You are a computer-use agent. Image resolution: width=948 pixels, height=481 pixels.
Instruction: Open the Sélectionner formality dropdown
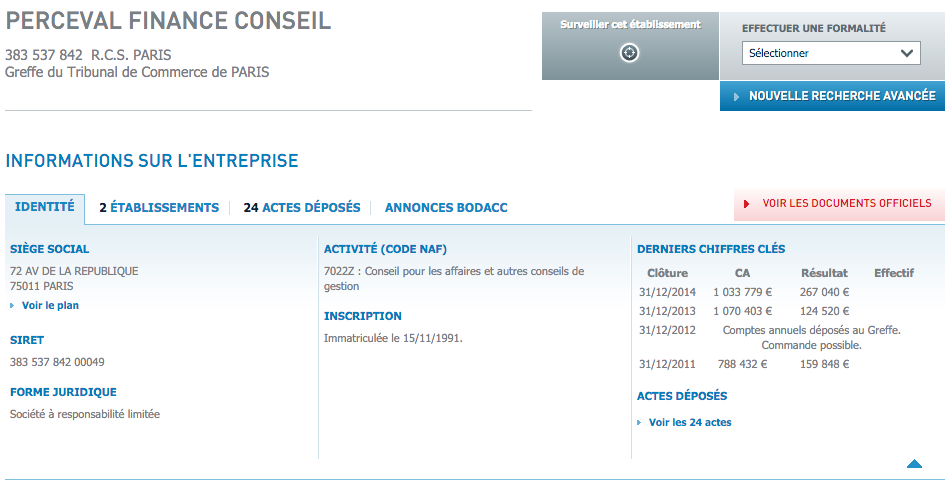pos(831,53)
